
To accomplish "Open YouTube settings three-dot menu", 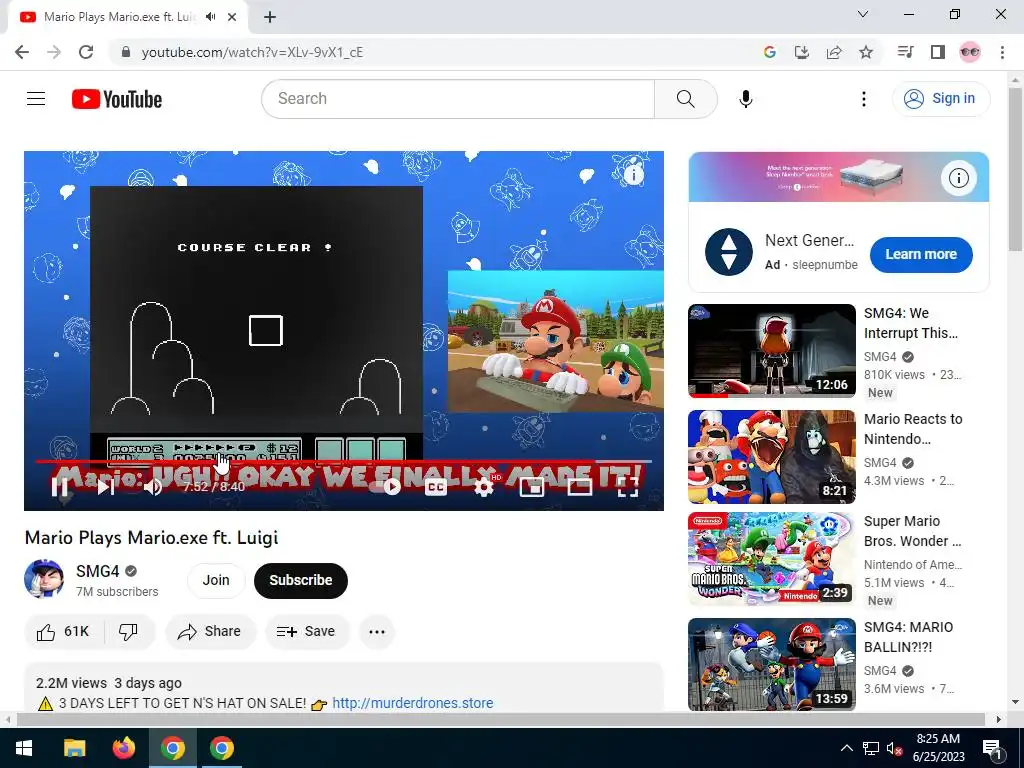I will 863,99.
